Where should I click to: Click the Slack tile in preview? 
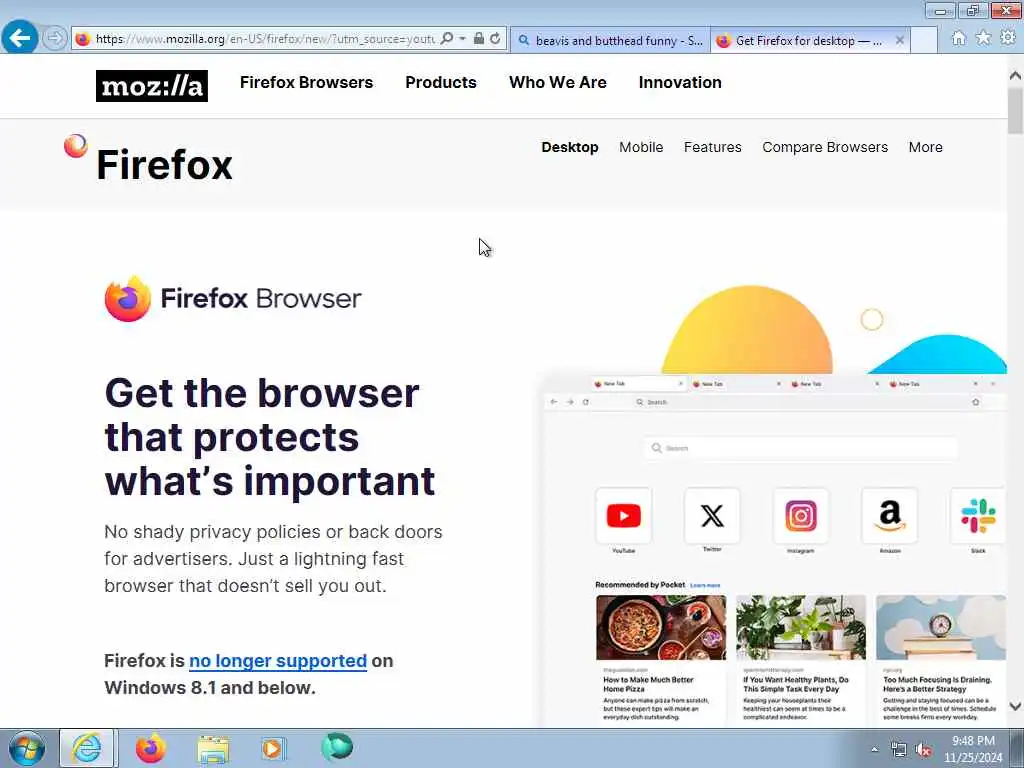coord(978,516)
